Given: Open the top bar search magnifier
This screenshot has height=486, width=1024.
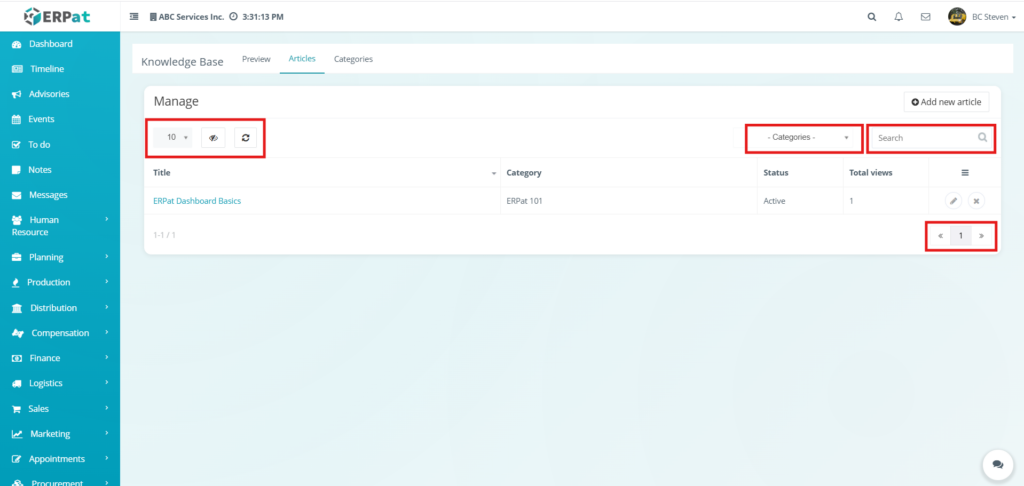Looking at the screenshot, I should pos(872,17).
